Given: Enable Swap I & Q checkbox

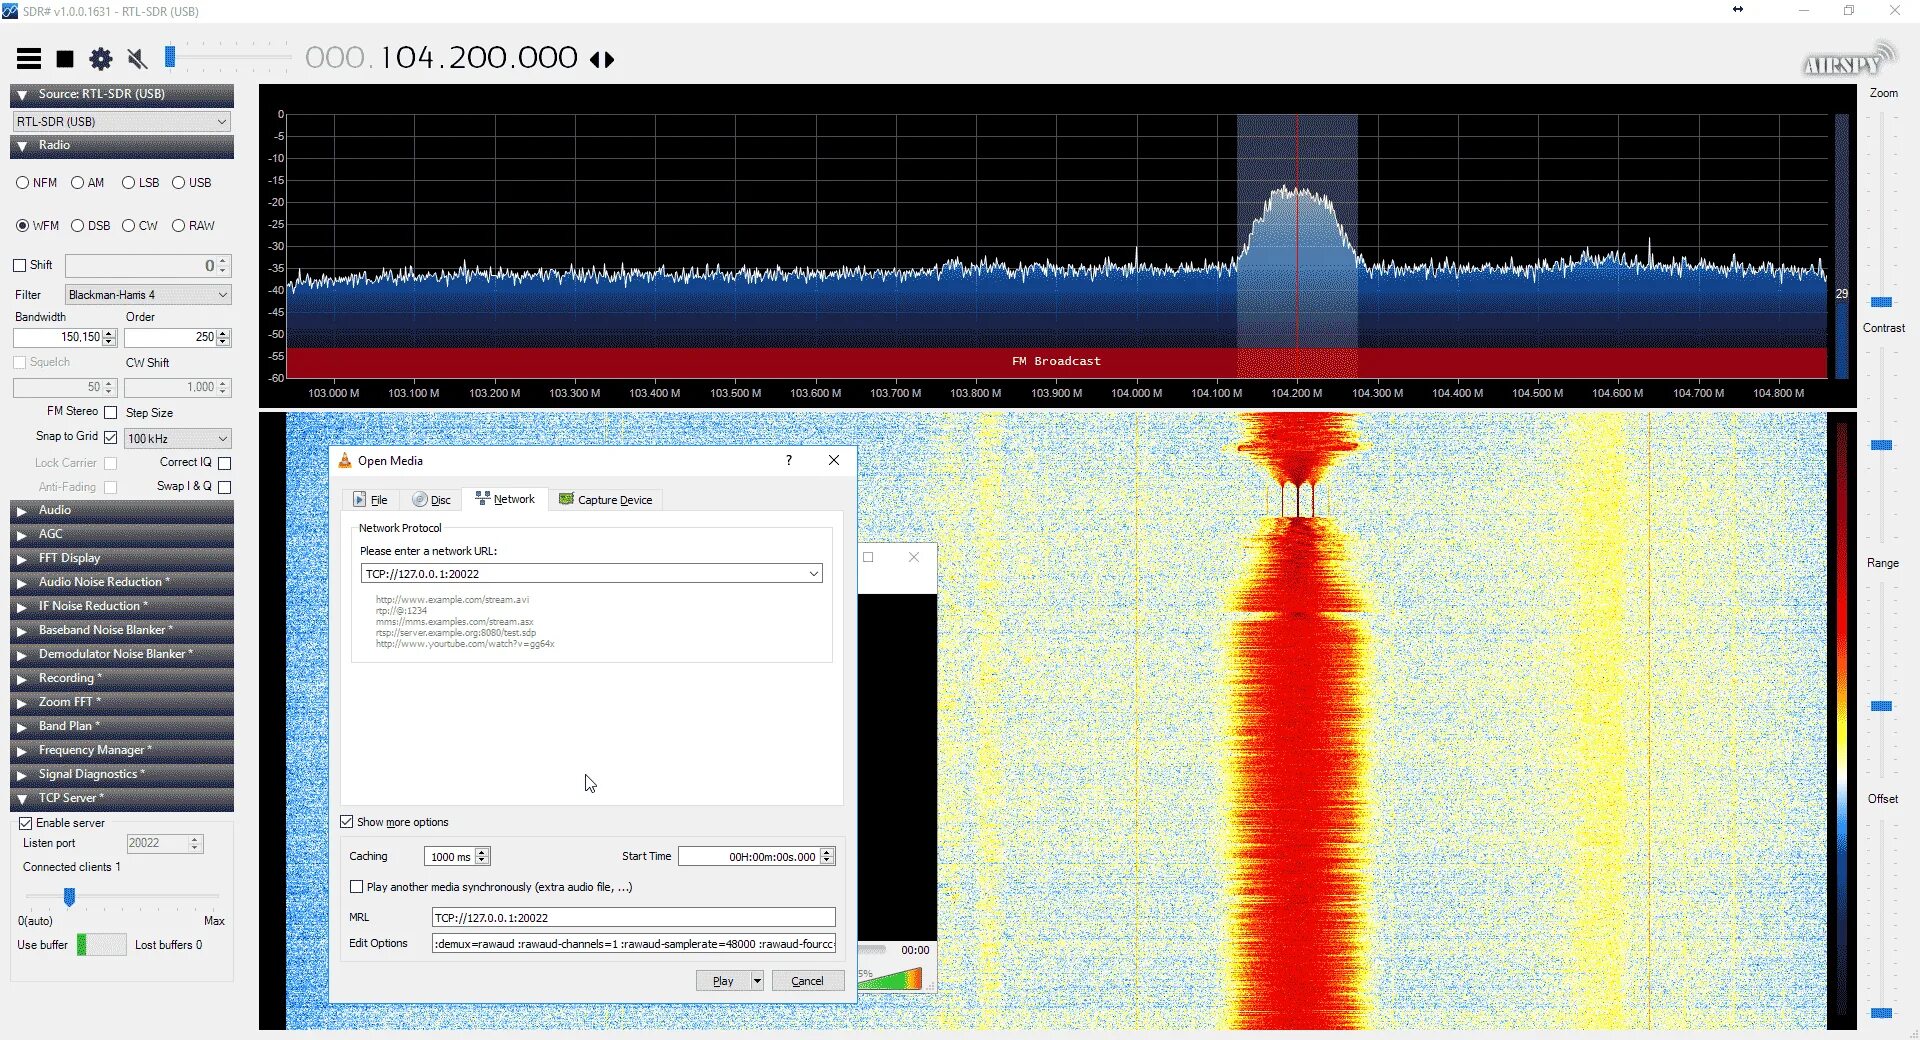Looking at the screenshot, I should click(224, 487).
